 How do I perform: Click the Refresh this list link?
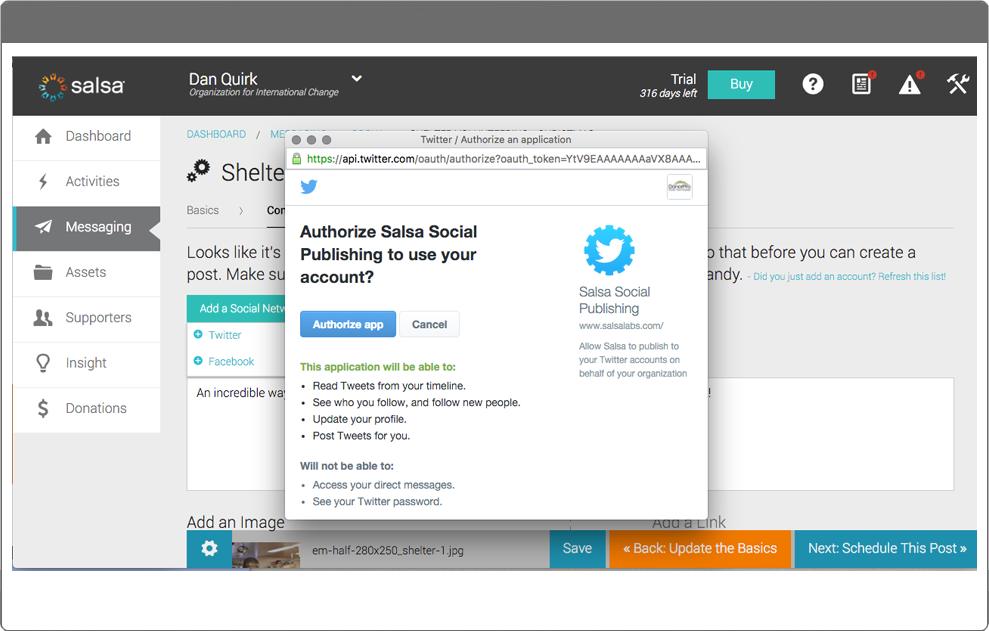912,276
